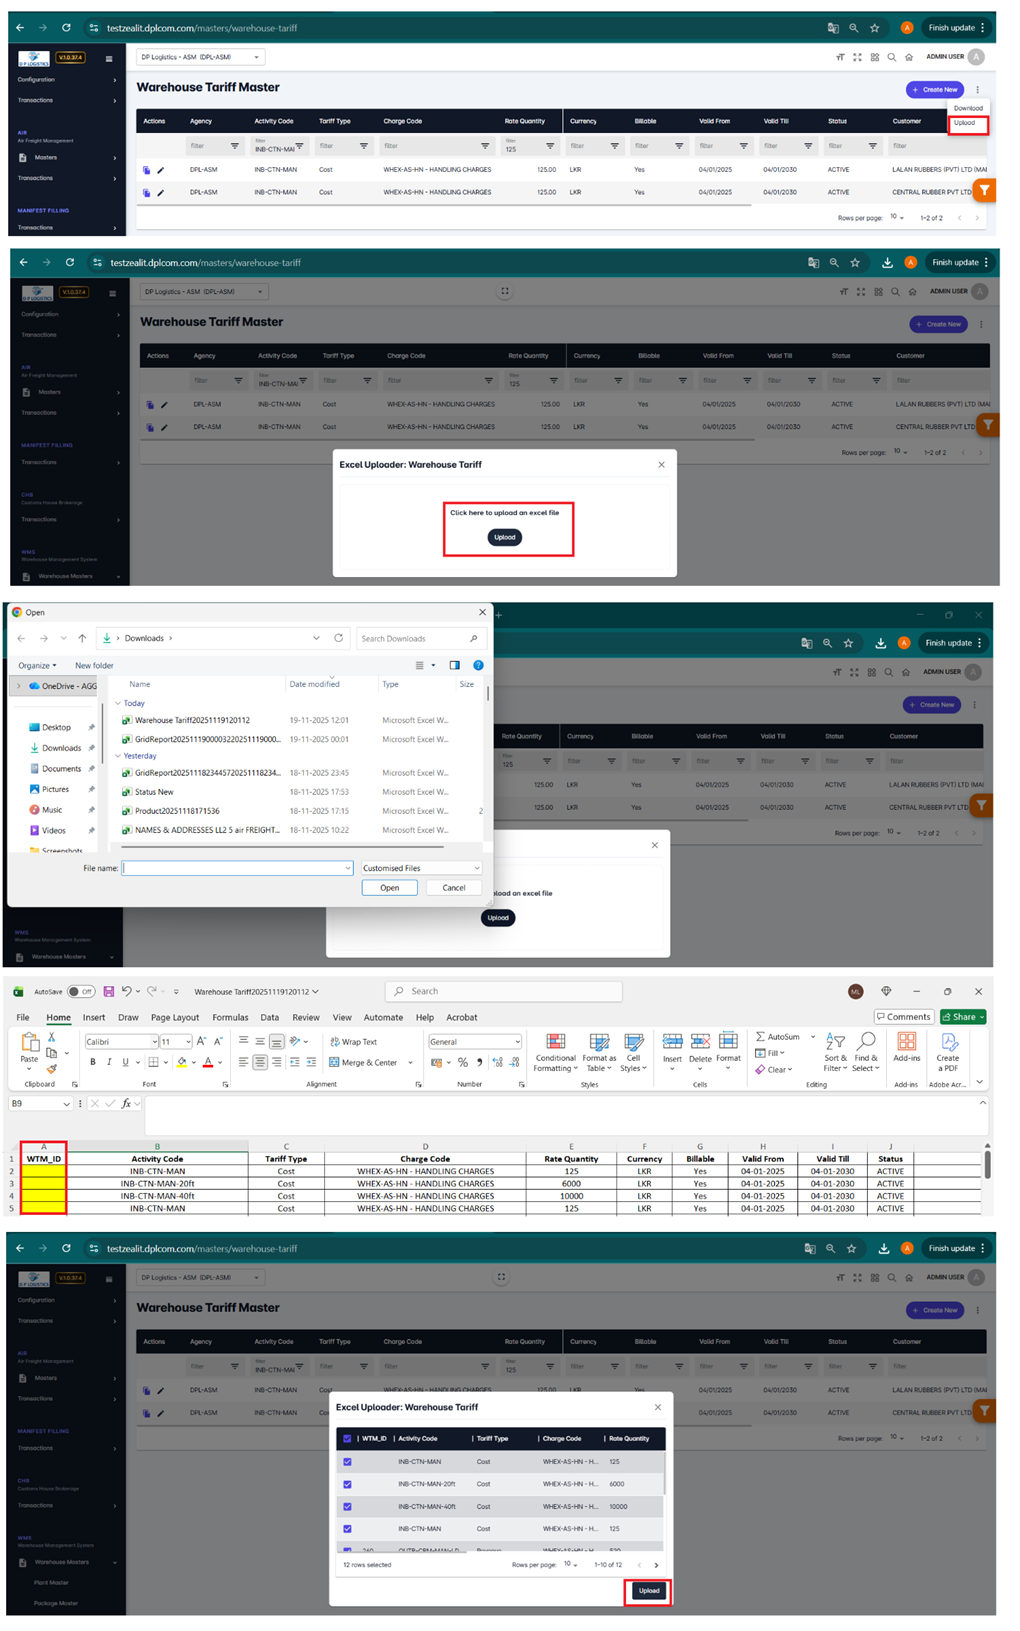
Task: Click the Find & Select magnifier icon
Action: 865,1043
